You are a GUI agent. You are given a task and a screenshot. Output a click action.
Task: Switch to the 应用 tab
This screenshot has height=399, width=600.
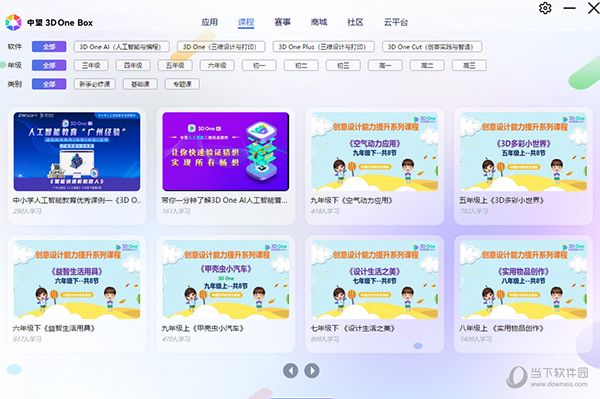click(209, 22)
